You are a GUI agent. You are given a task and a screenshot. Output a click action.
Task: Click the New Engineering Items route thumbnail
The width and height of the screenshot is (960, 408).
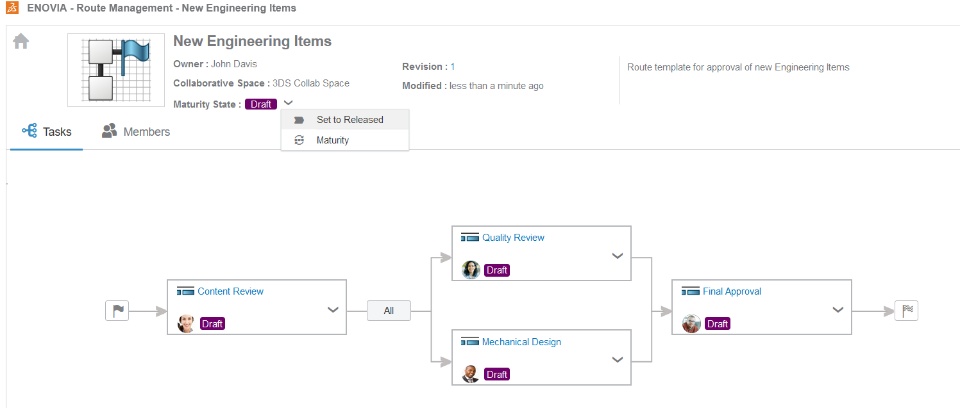[x=115, y=71]
